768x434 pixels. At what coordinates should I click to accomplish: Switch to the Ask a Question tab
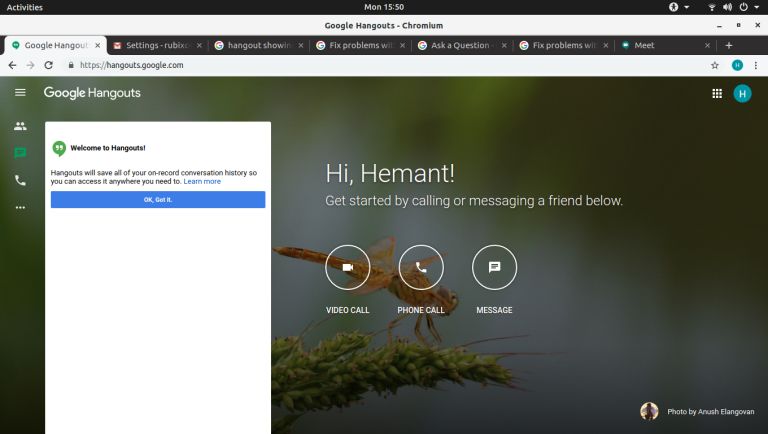click(x=462, y=45)
